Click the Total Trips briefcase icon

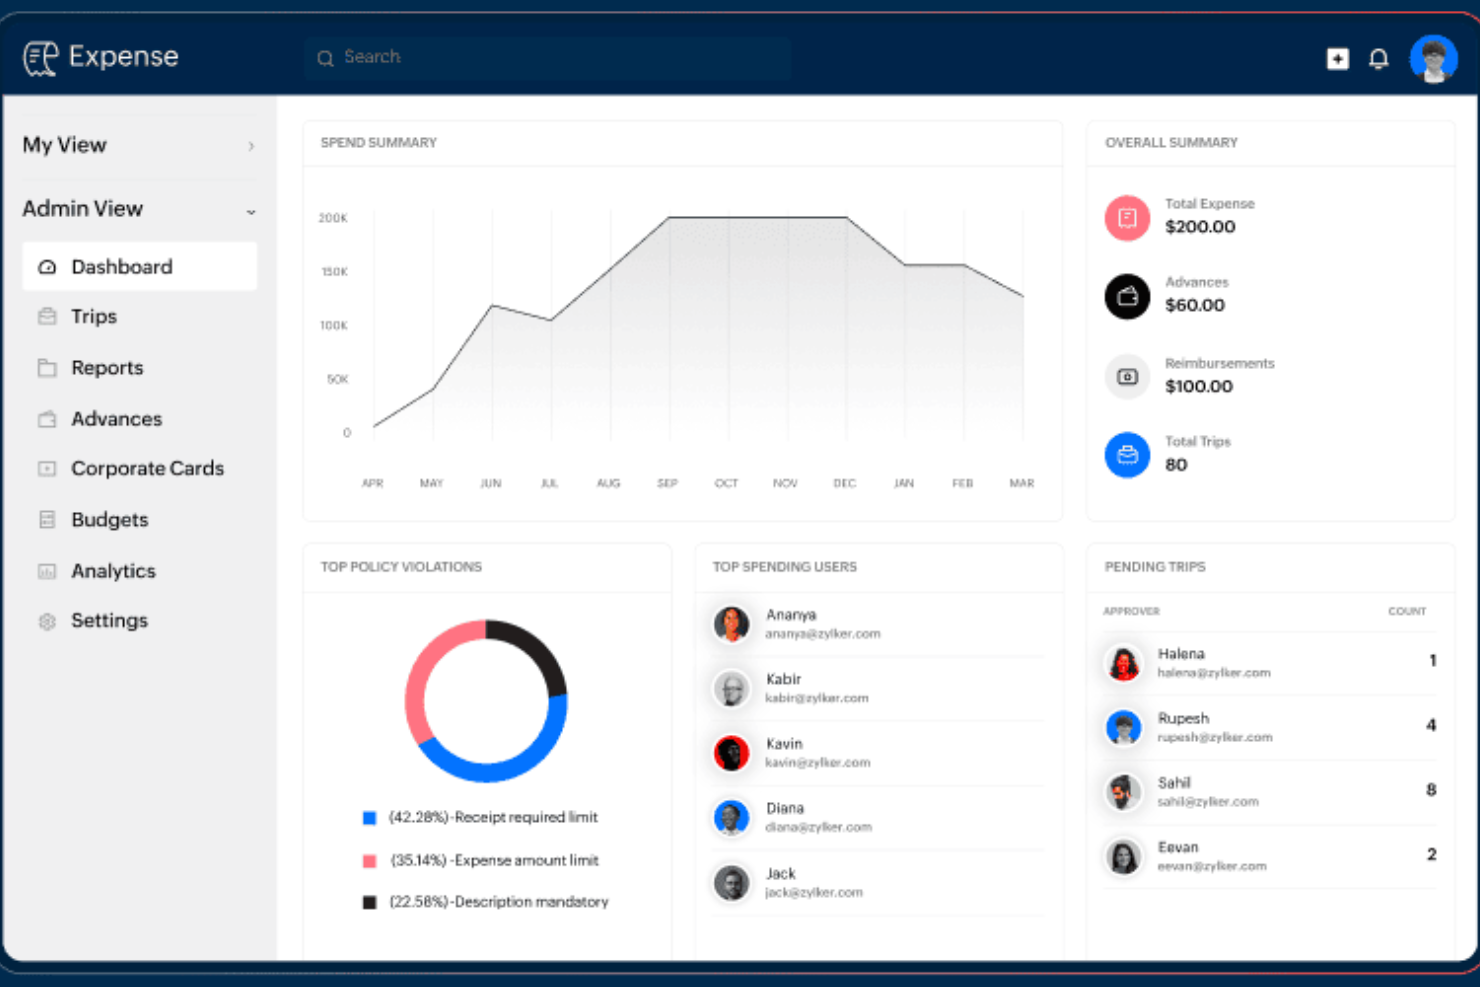(1127, 455)
